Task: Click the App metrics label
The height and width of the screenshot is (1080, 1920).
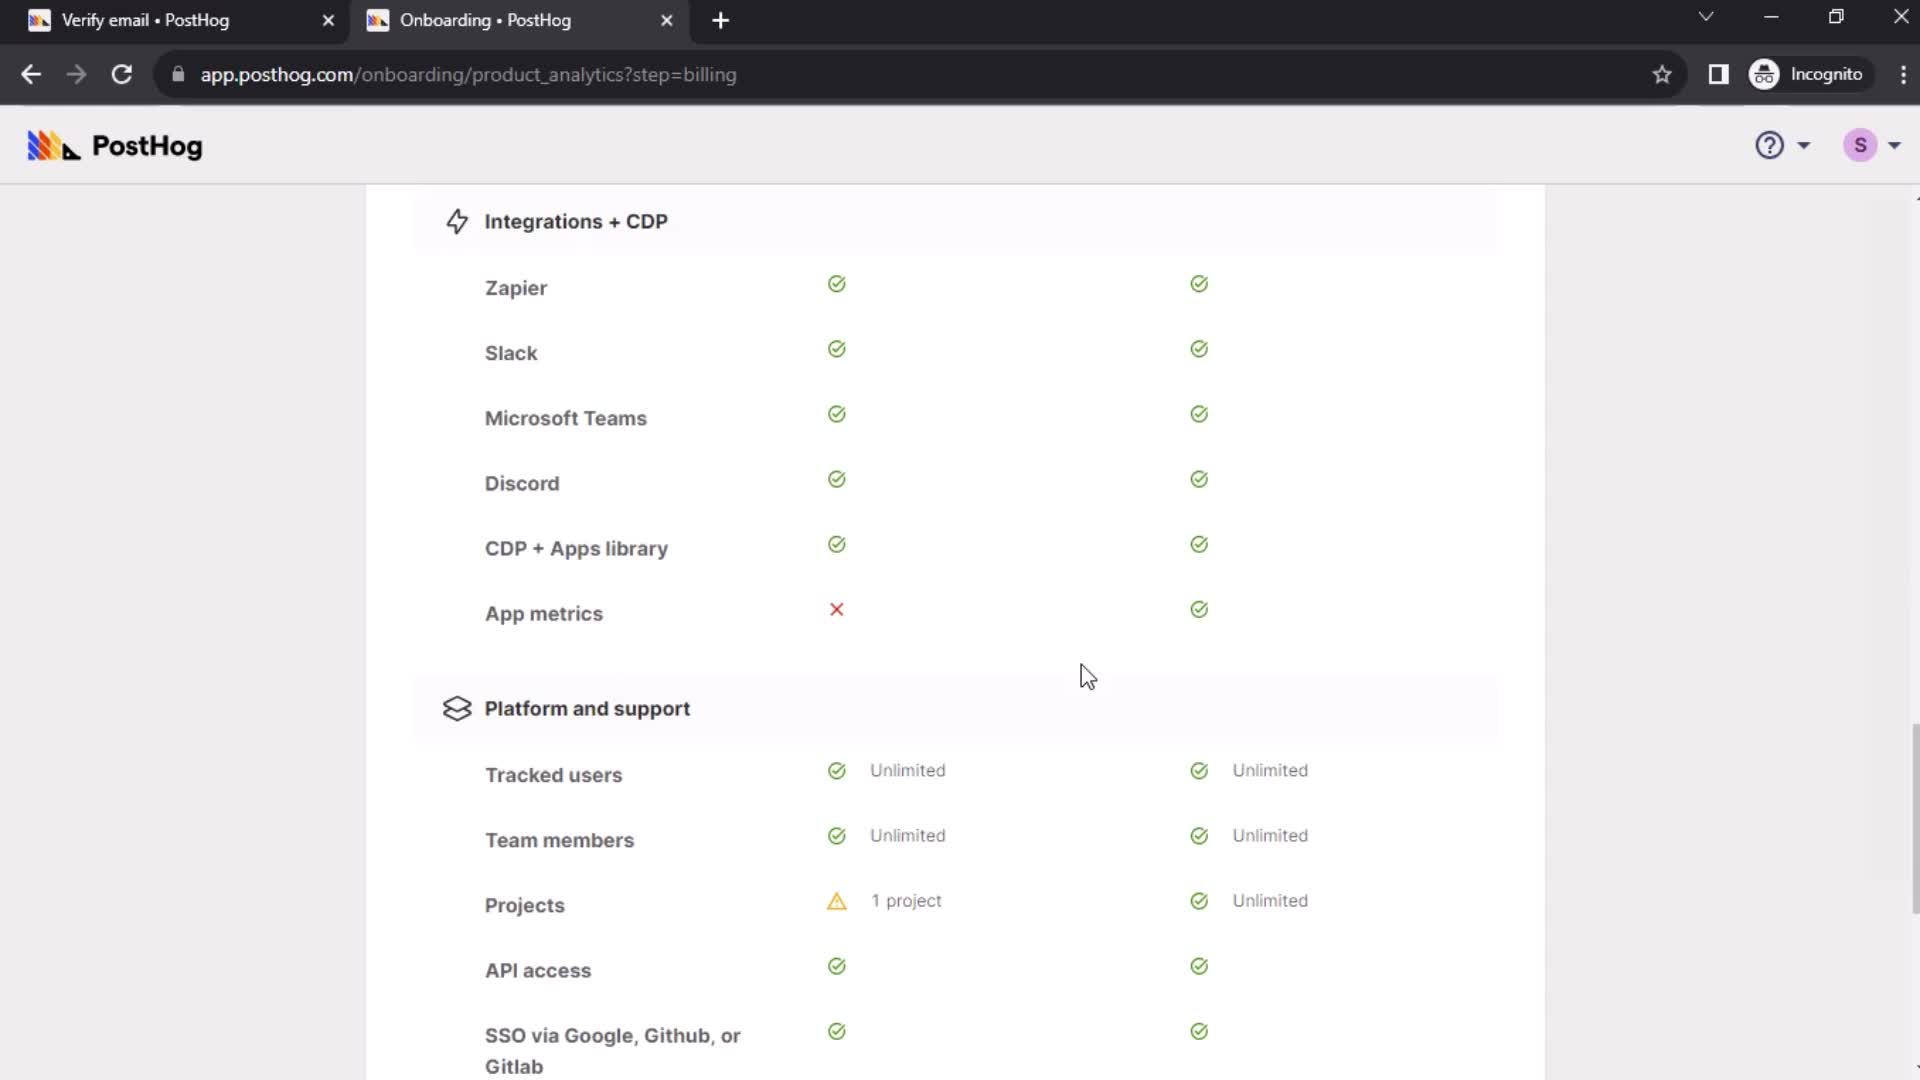Action: [x=544, y=614]
